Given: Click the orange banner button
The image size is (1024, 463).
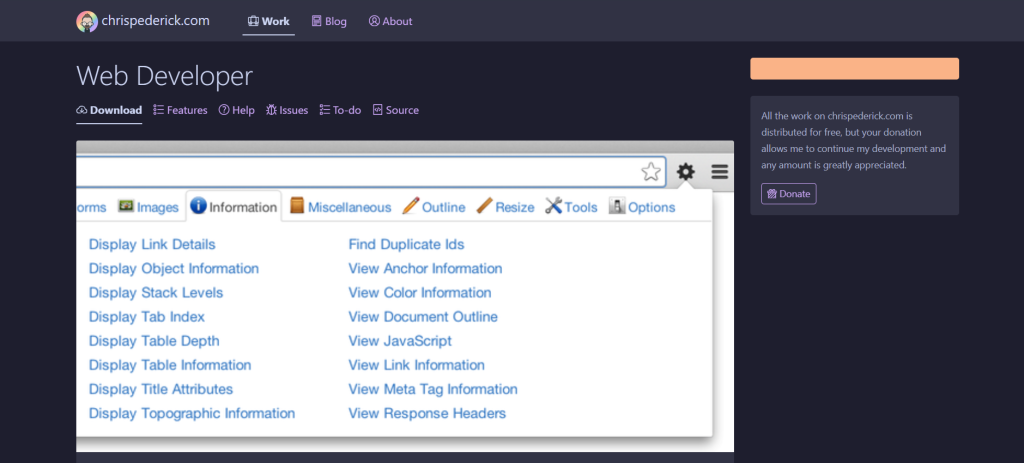Looking at the screenshot, I should [x=854, y=69].
